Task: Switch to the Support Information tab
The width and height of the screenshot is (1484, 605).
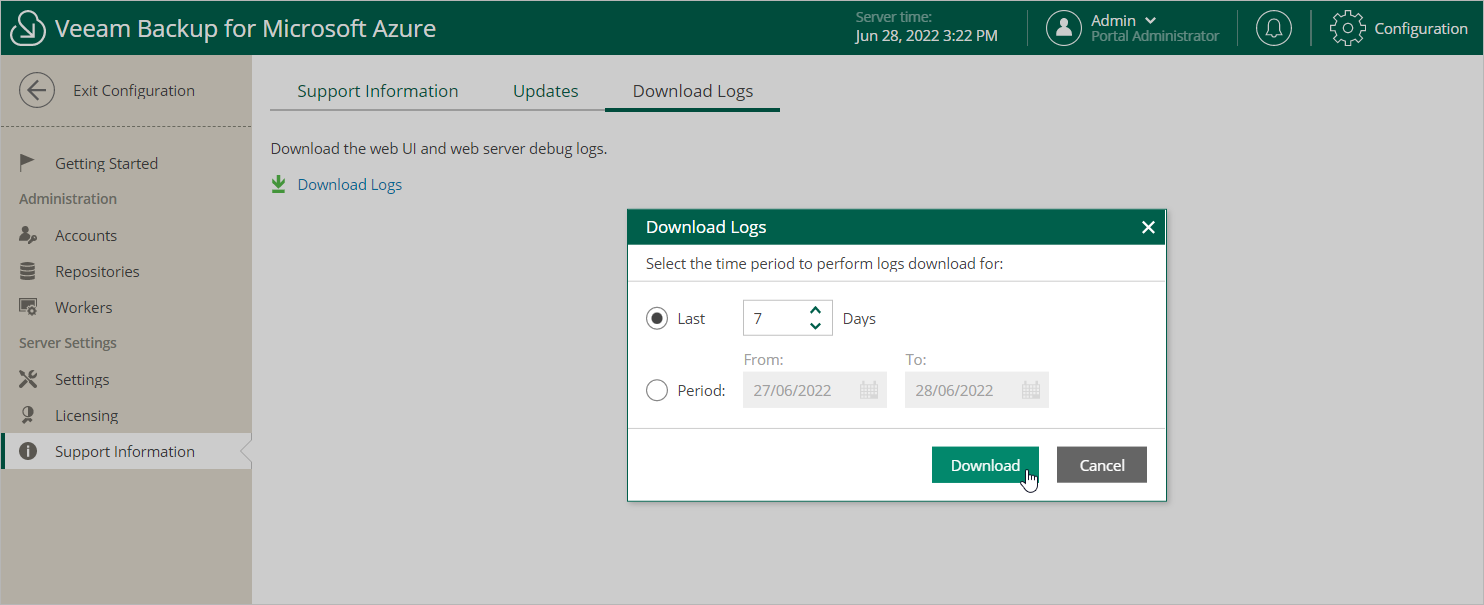Action: 378,91
